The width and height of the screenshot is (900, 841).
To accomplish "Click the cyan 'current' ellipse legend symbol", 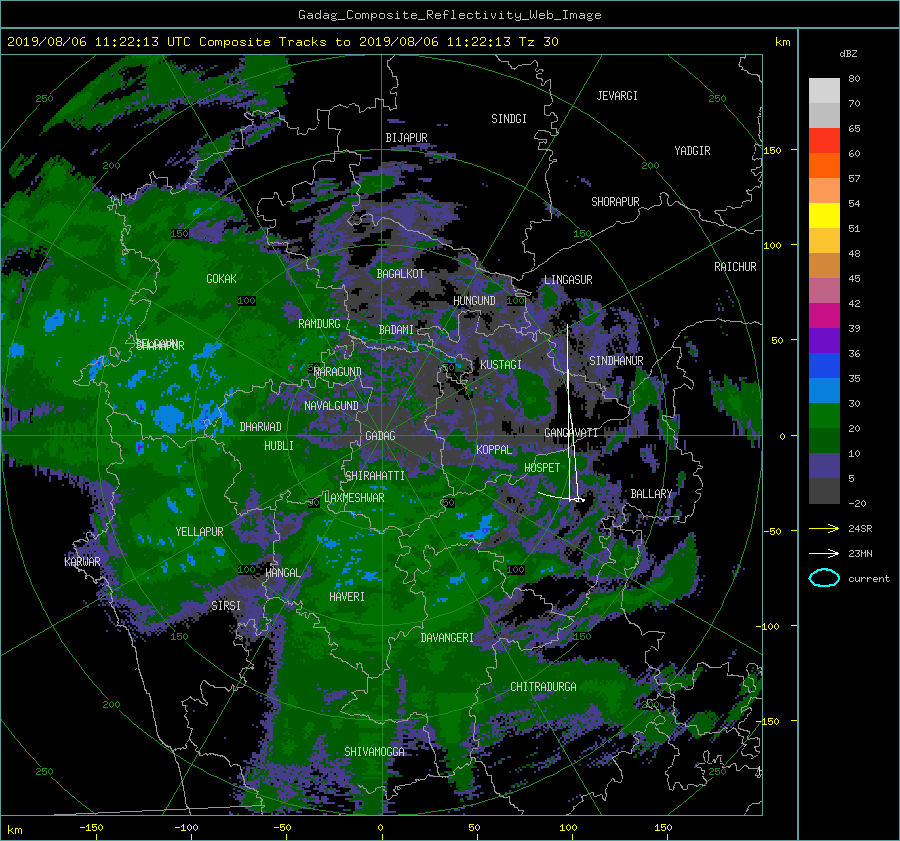I will 824,578.
